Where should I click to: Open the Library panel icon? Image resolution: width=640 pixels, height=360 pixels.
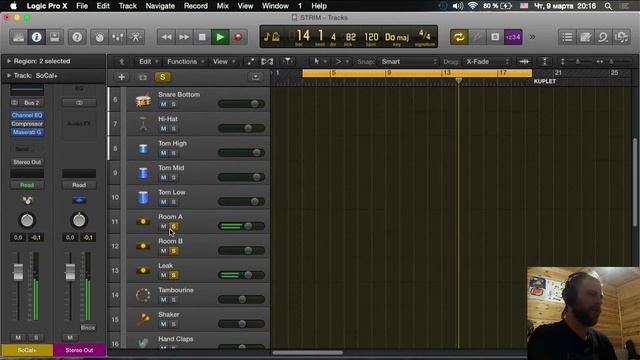click(x=19, y=37)
